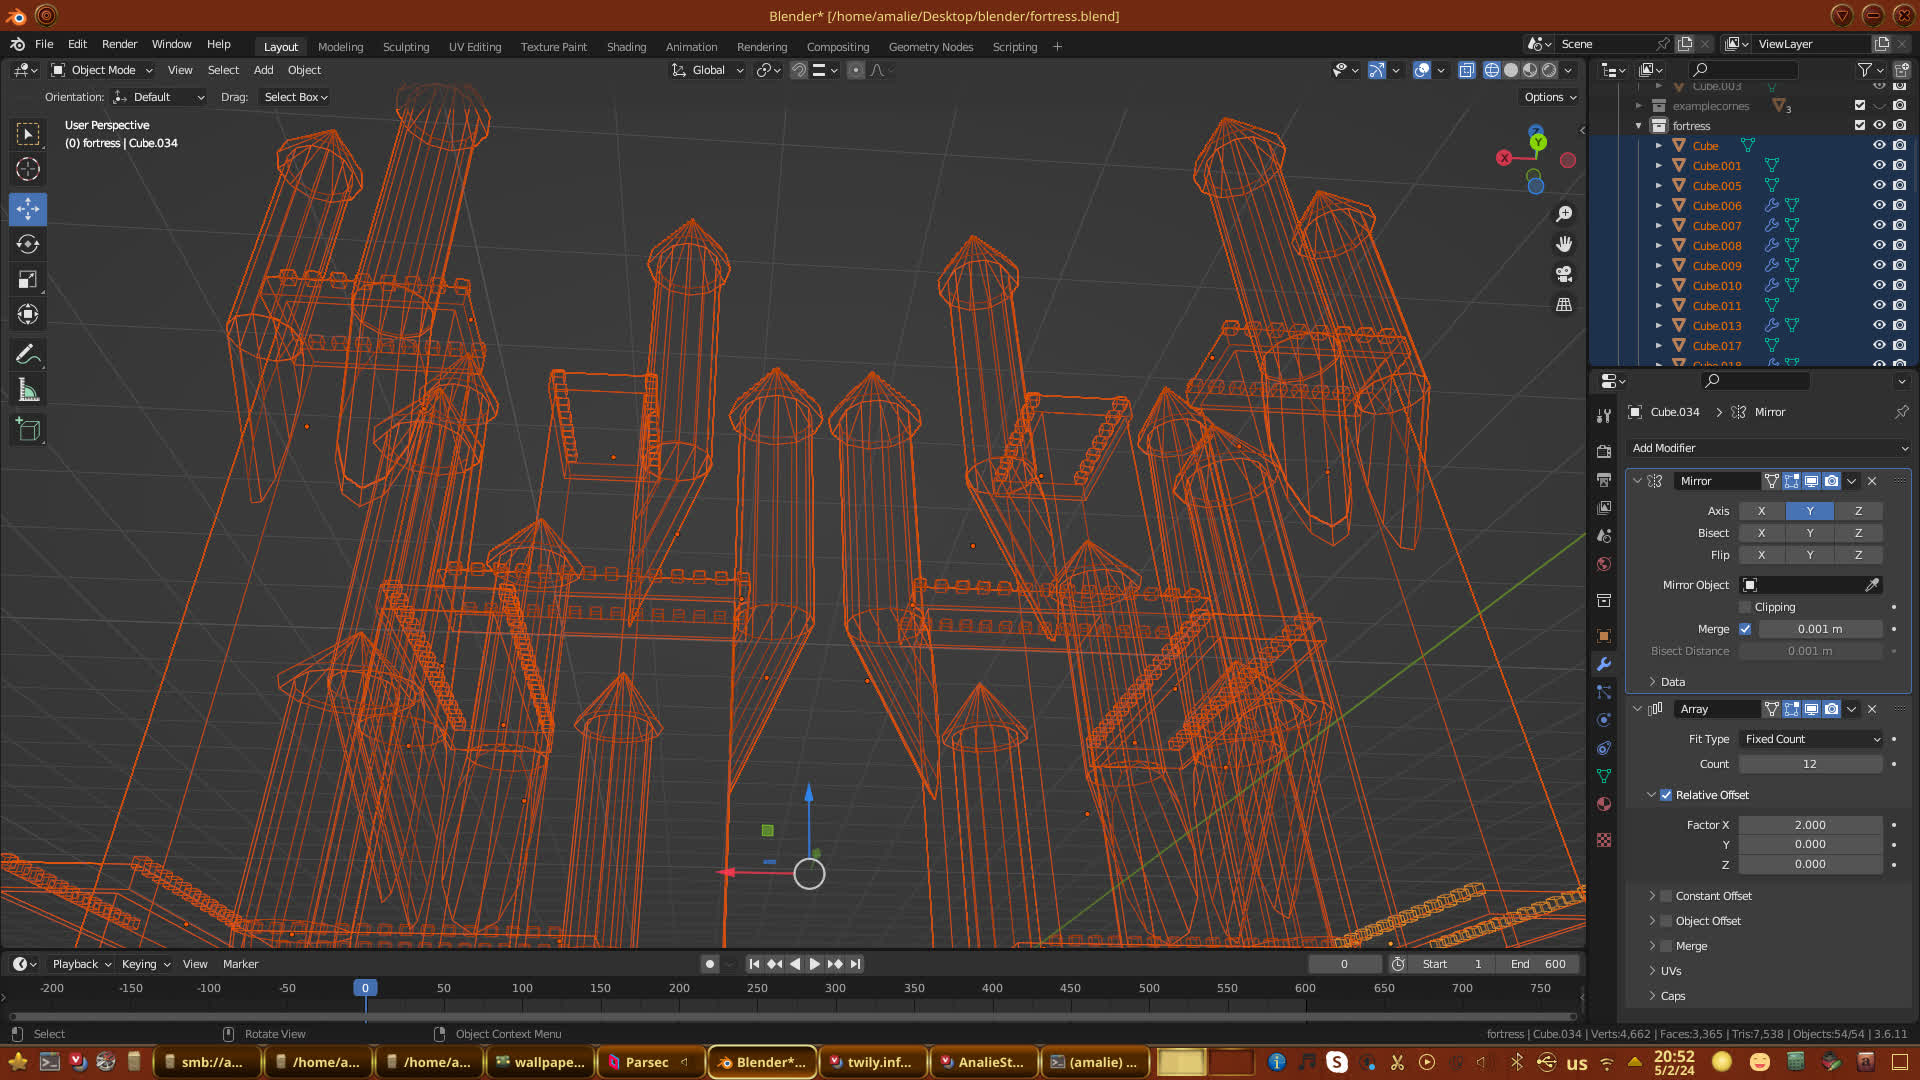Viewport: 1920px width, 1080px height.
Task: Activate the Annotate pencil tool
Action: point(28,355)
